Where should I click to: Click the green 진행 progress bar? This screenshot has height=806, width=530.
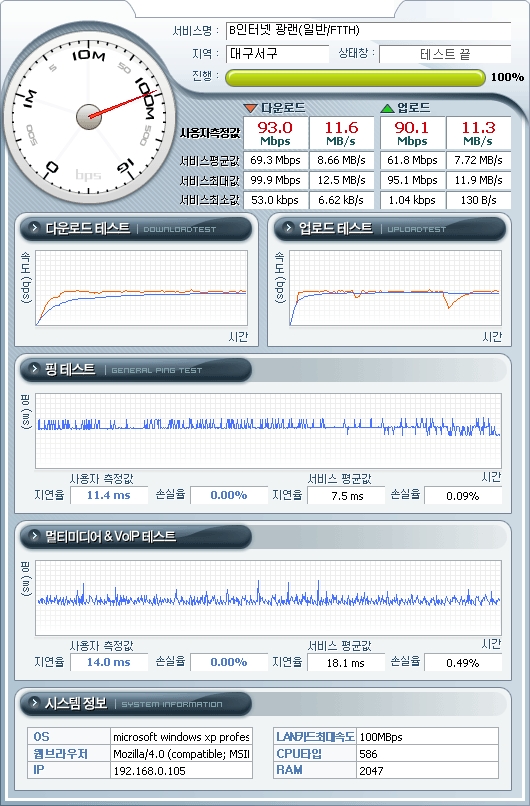coord(355,78)
